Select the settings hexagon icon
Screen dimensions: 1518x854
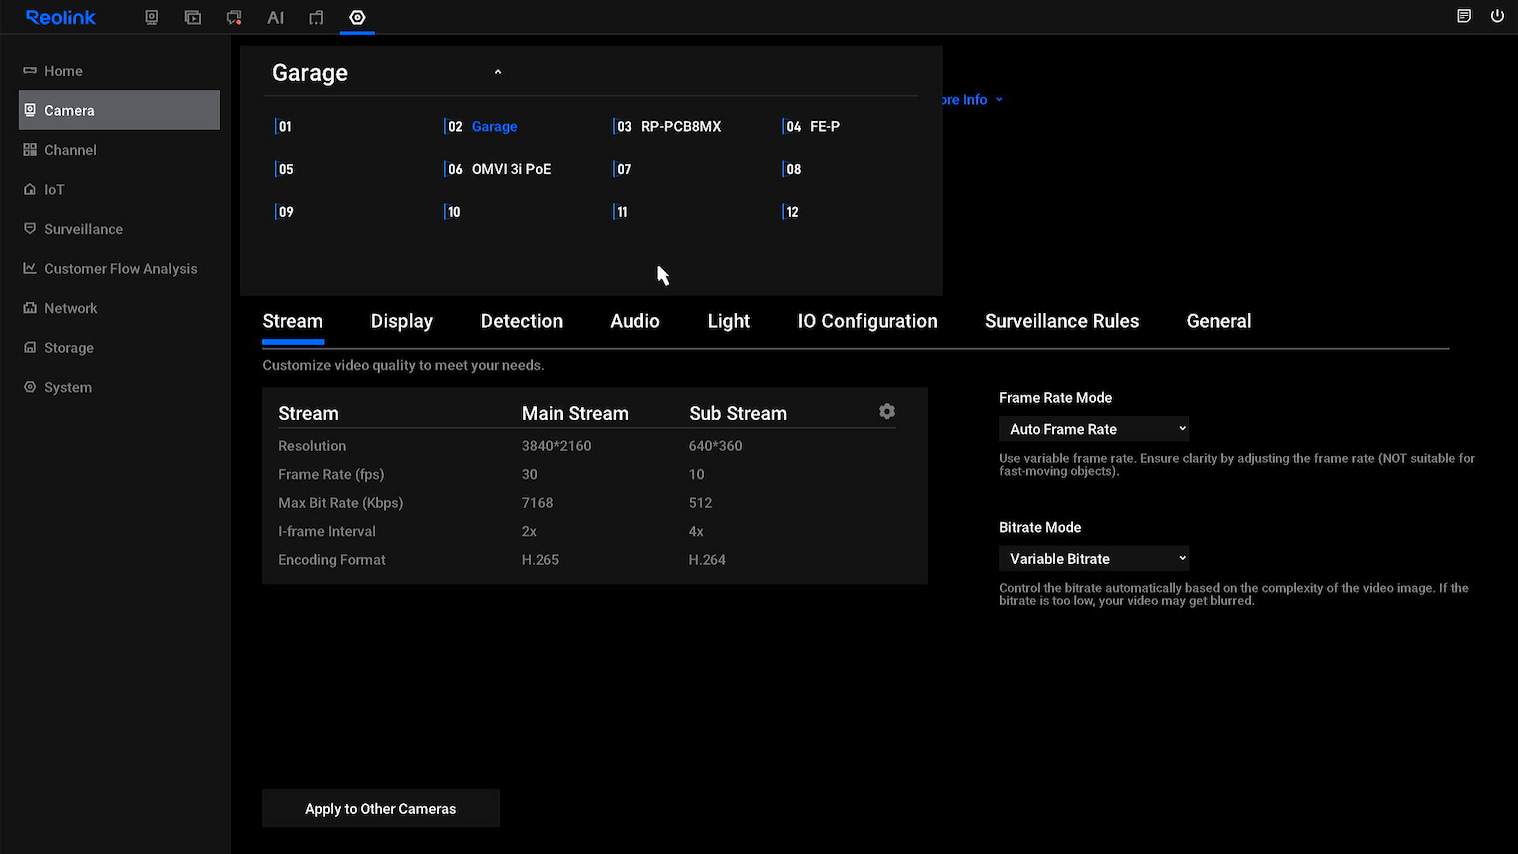[357, 17]
